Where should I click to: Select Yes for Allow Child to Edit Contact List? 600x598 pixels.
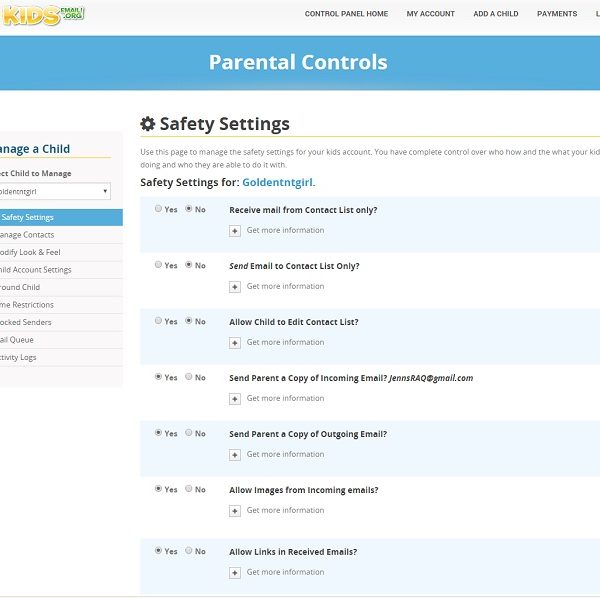(x=158, y=321)
